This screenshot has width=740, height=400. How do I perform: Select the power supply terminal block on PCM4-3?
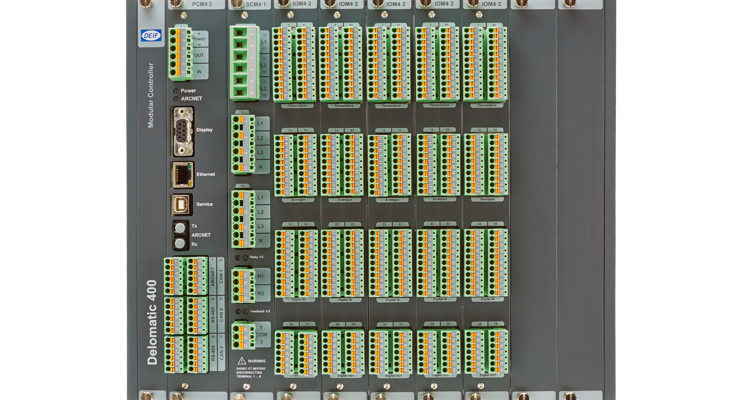tap(180, 53)
